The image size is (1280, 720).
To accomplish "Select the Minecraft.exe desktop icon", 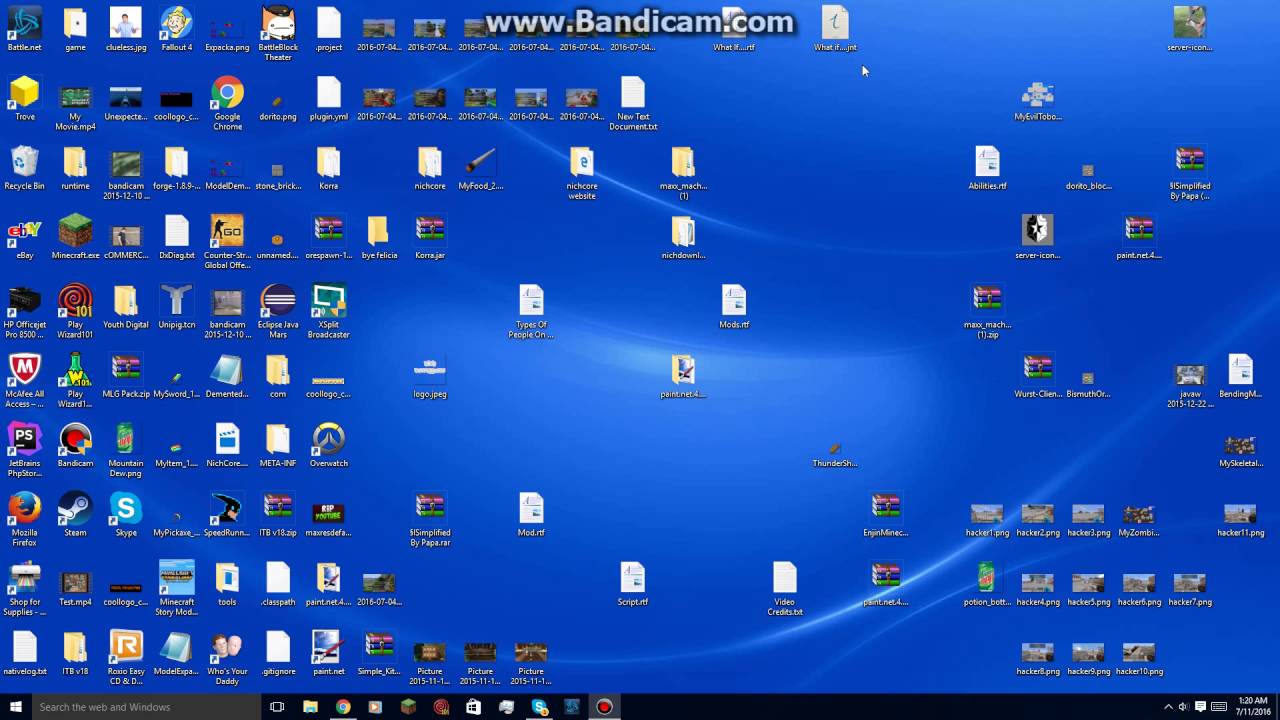I will [75, 237].
